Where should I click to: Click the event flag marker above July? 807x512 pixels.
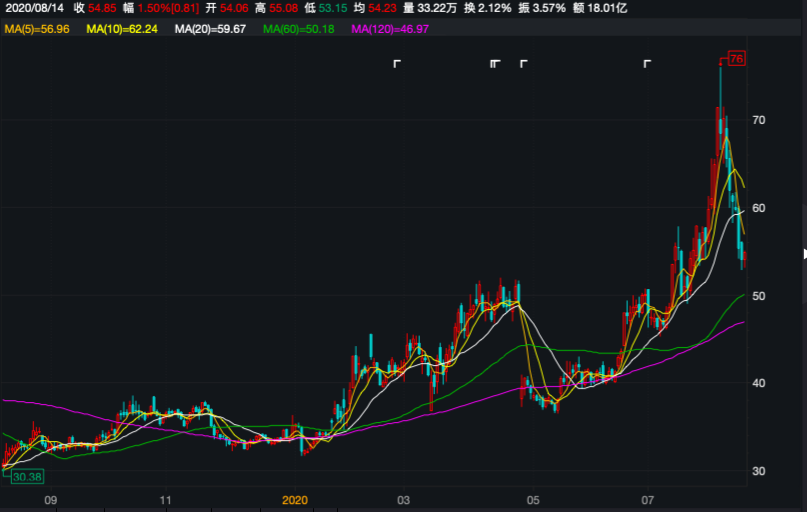pos(647,64)
